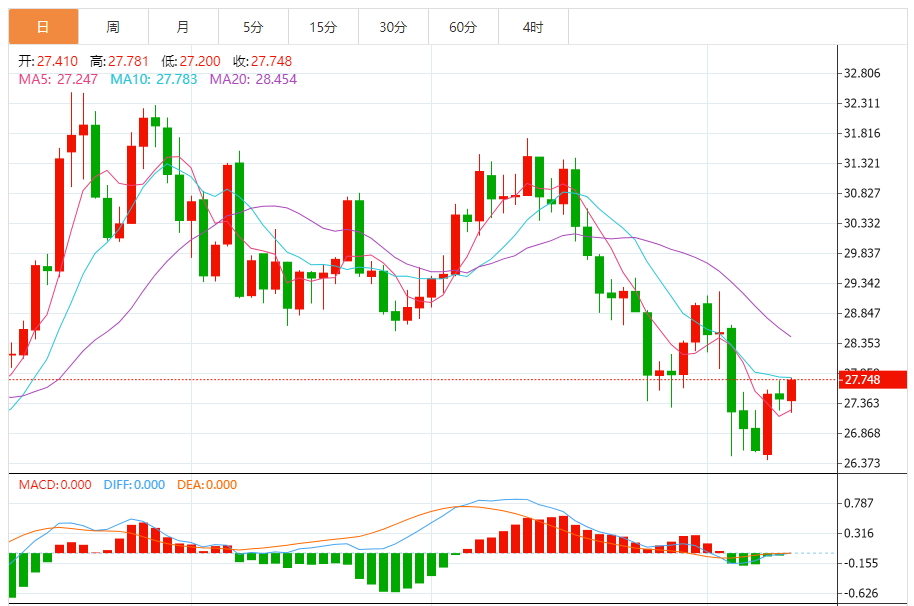914x606 pixels.
Task: Open the 30分 chart tab
Action: coord(393,27)
